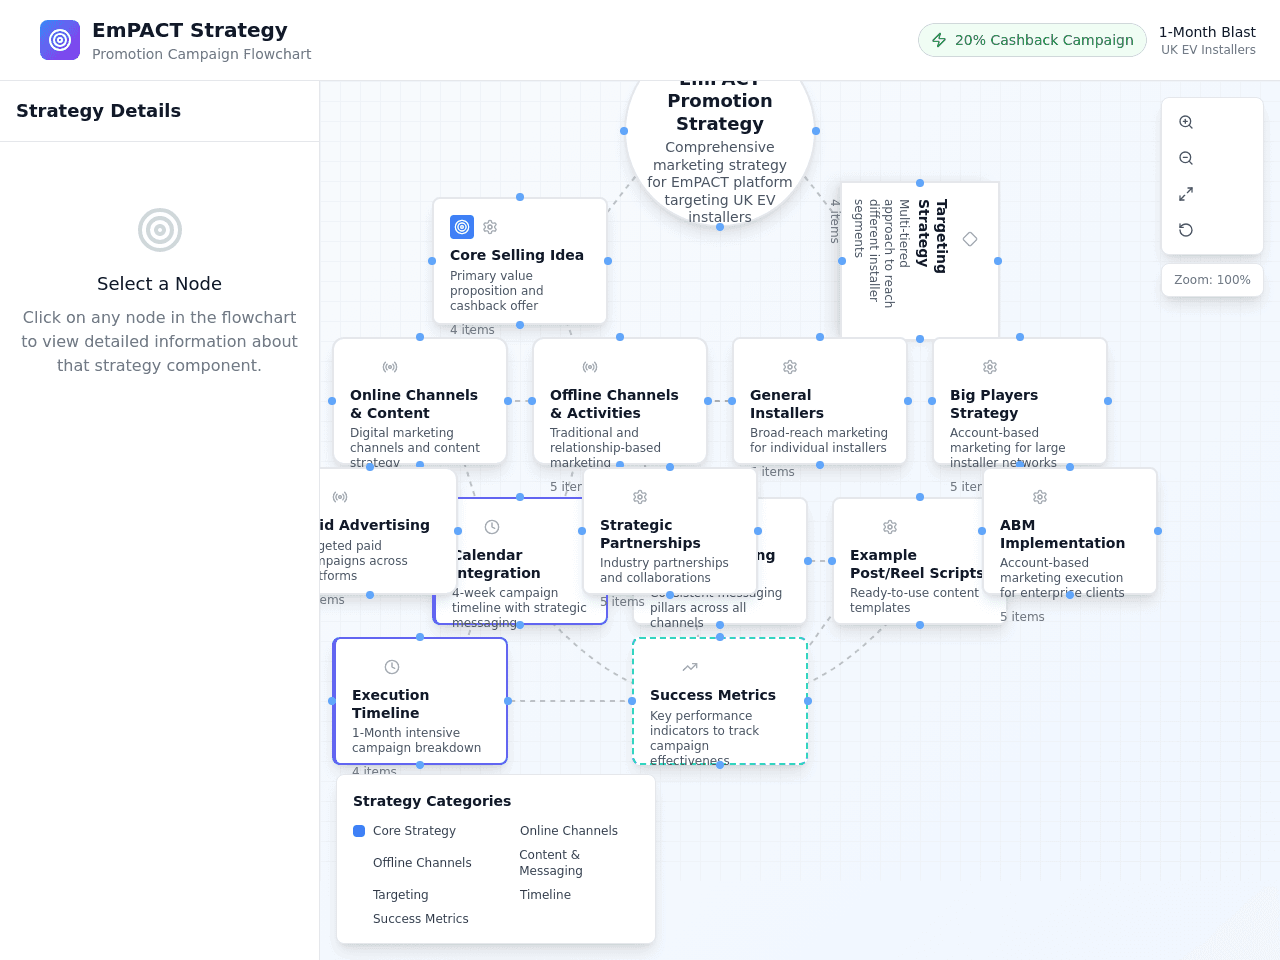
Task: Click the Success Metrics description text
Action: pos(705,738)
